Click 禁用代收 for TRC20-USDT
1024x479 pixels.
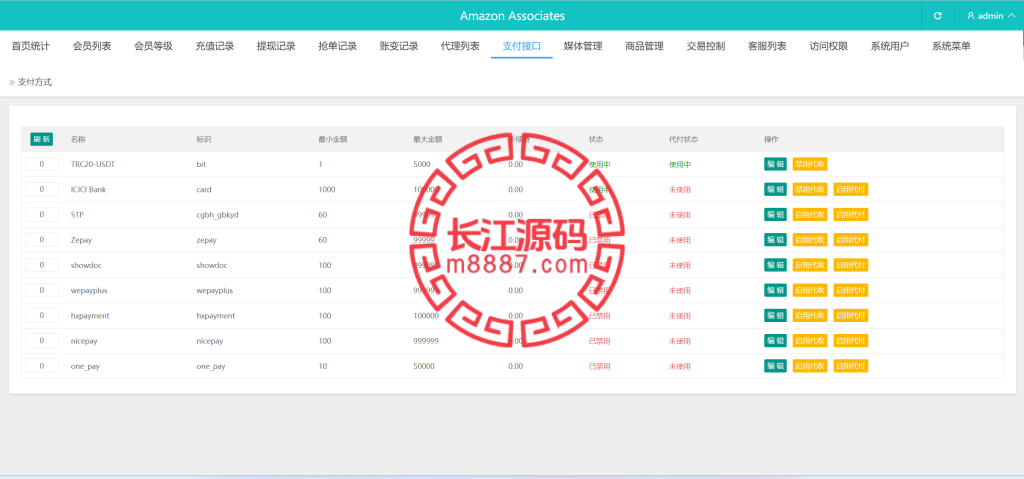pos(810,164)
